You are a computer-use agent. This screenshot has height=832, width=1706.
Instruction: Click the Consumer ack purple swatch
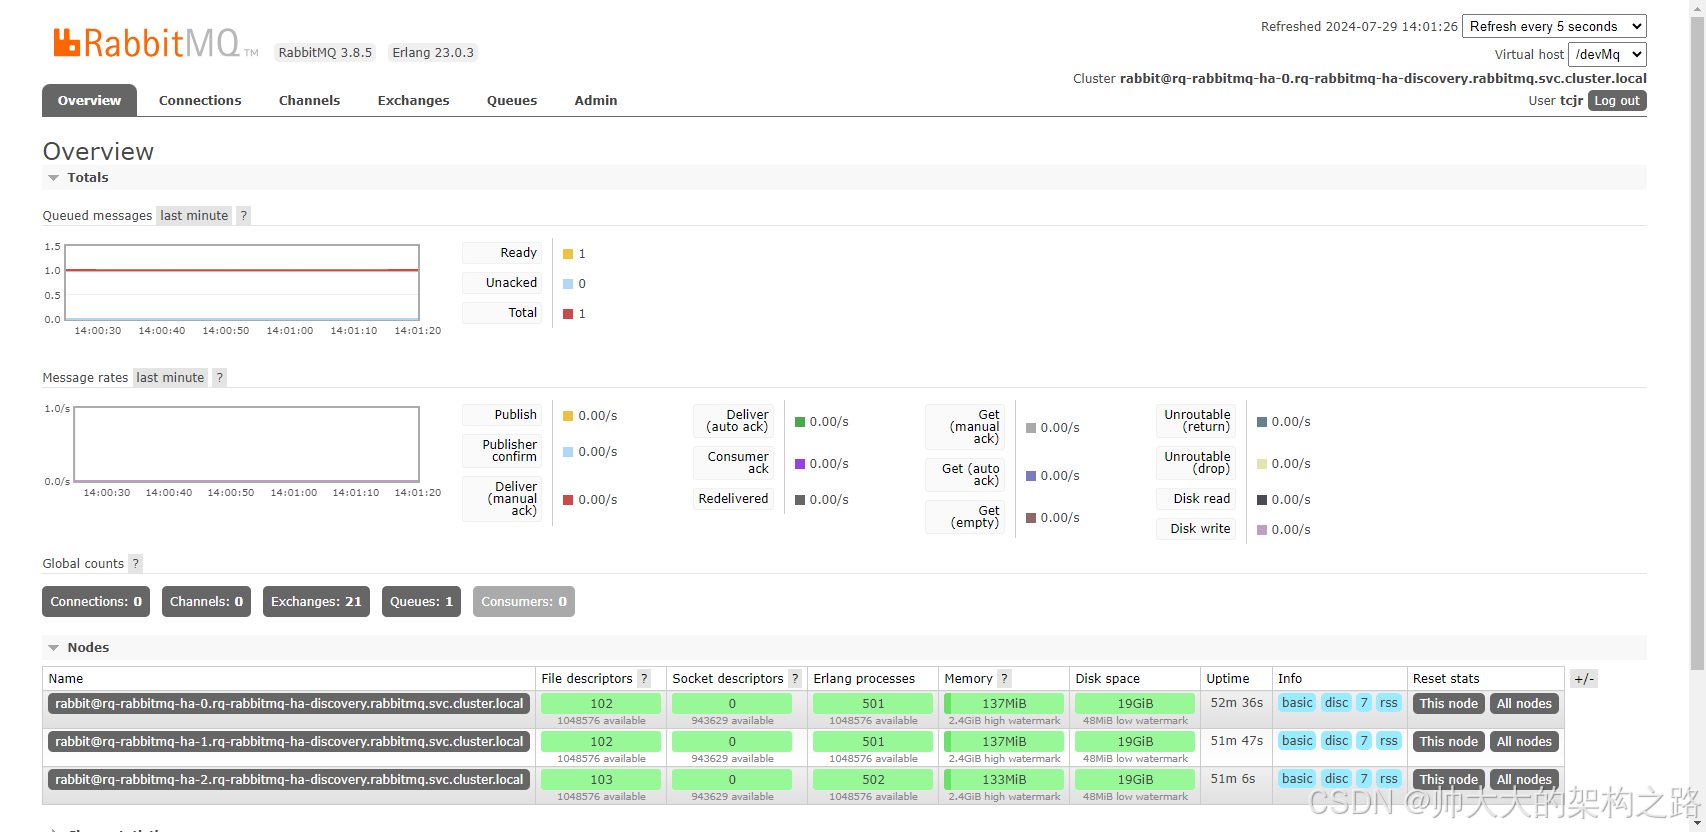pyautogui.click(x=800, y=464)
